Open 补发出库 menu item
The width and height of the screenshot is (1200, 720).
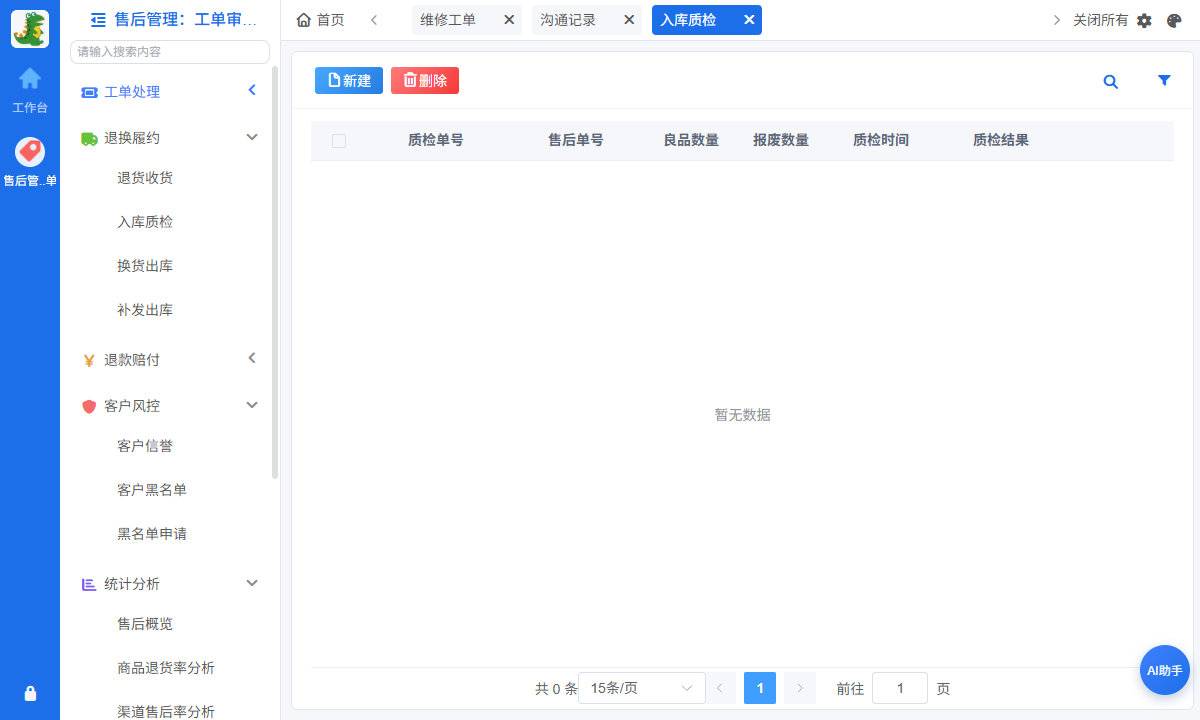point(145,310)
